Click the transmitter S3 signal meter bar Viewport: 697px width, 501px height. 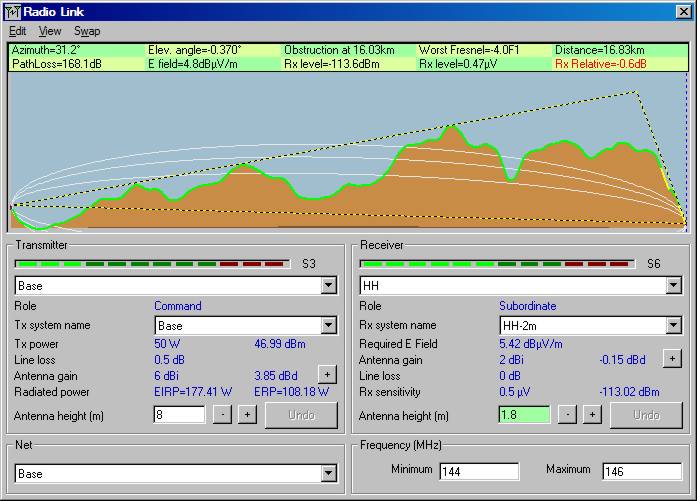152,264
